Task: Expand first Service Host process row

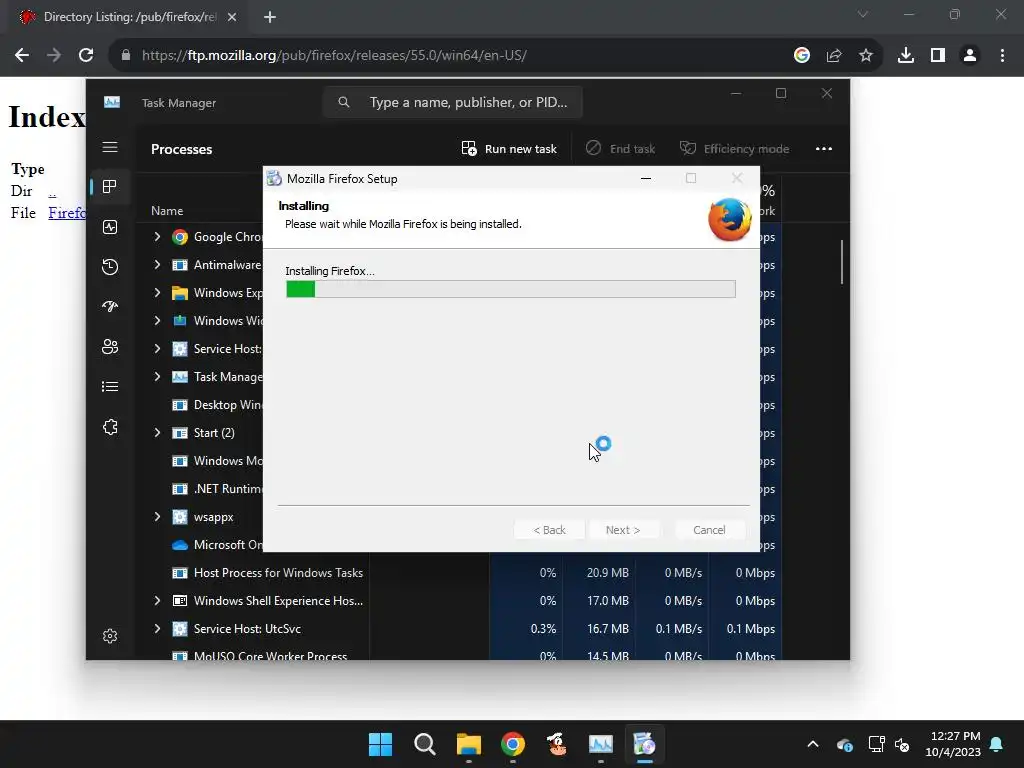Action: pos(157,349)
